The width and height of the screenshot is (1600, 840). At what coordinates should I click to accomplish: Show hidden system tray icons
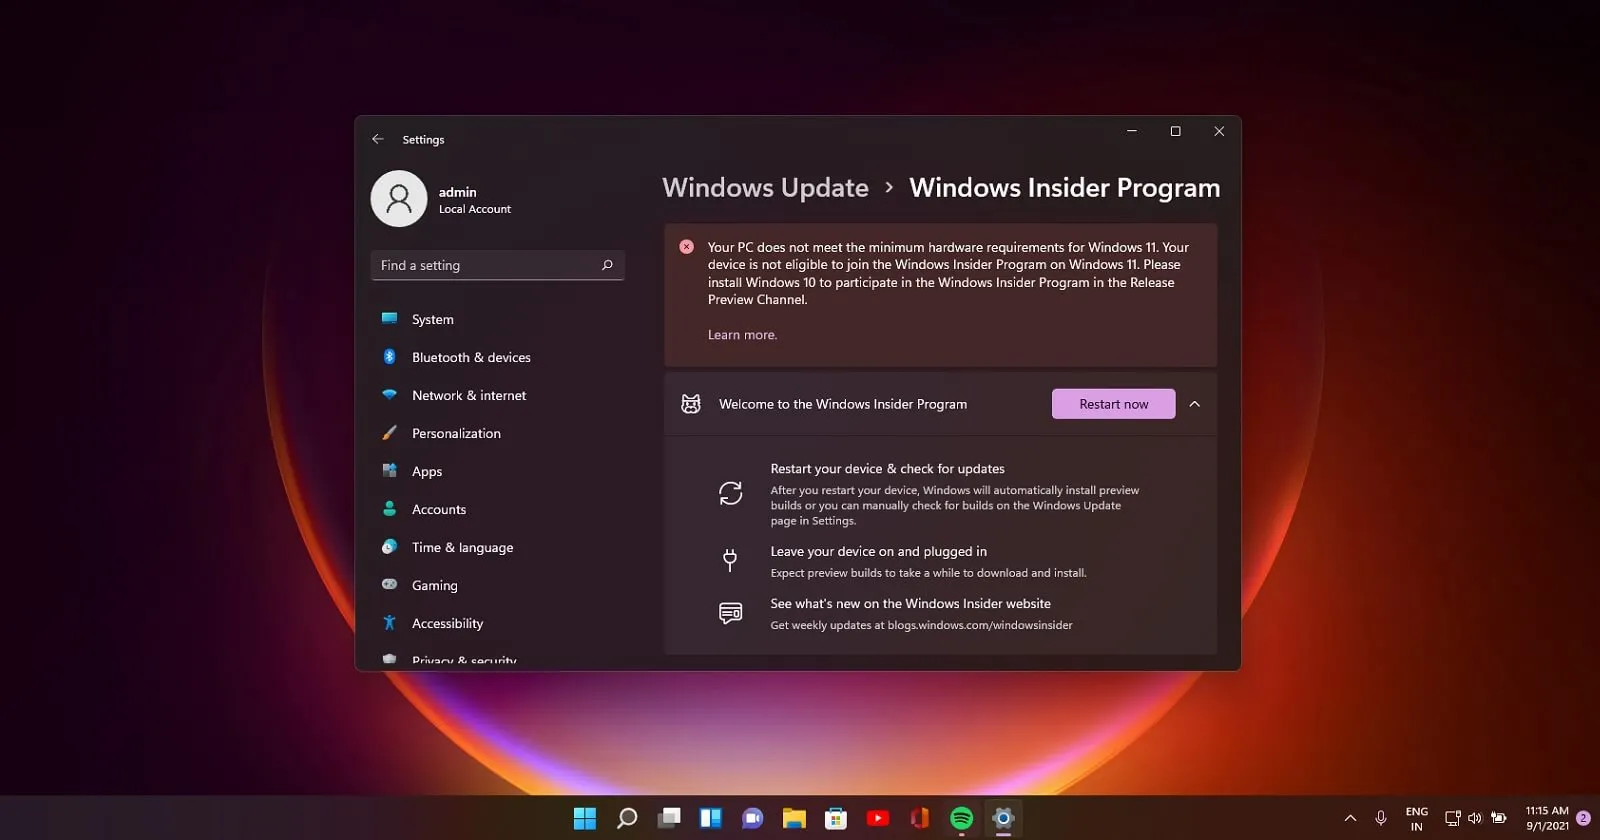click(x=1350, y=818)
